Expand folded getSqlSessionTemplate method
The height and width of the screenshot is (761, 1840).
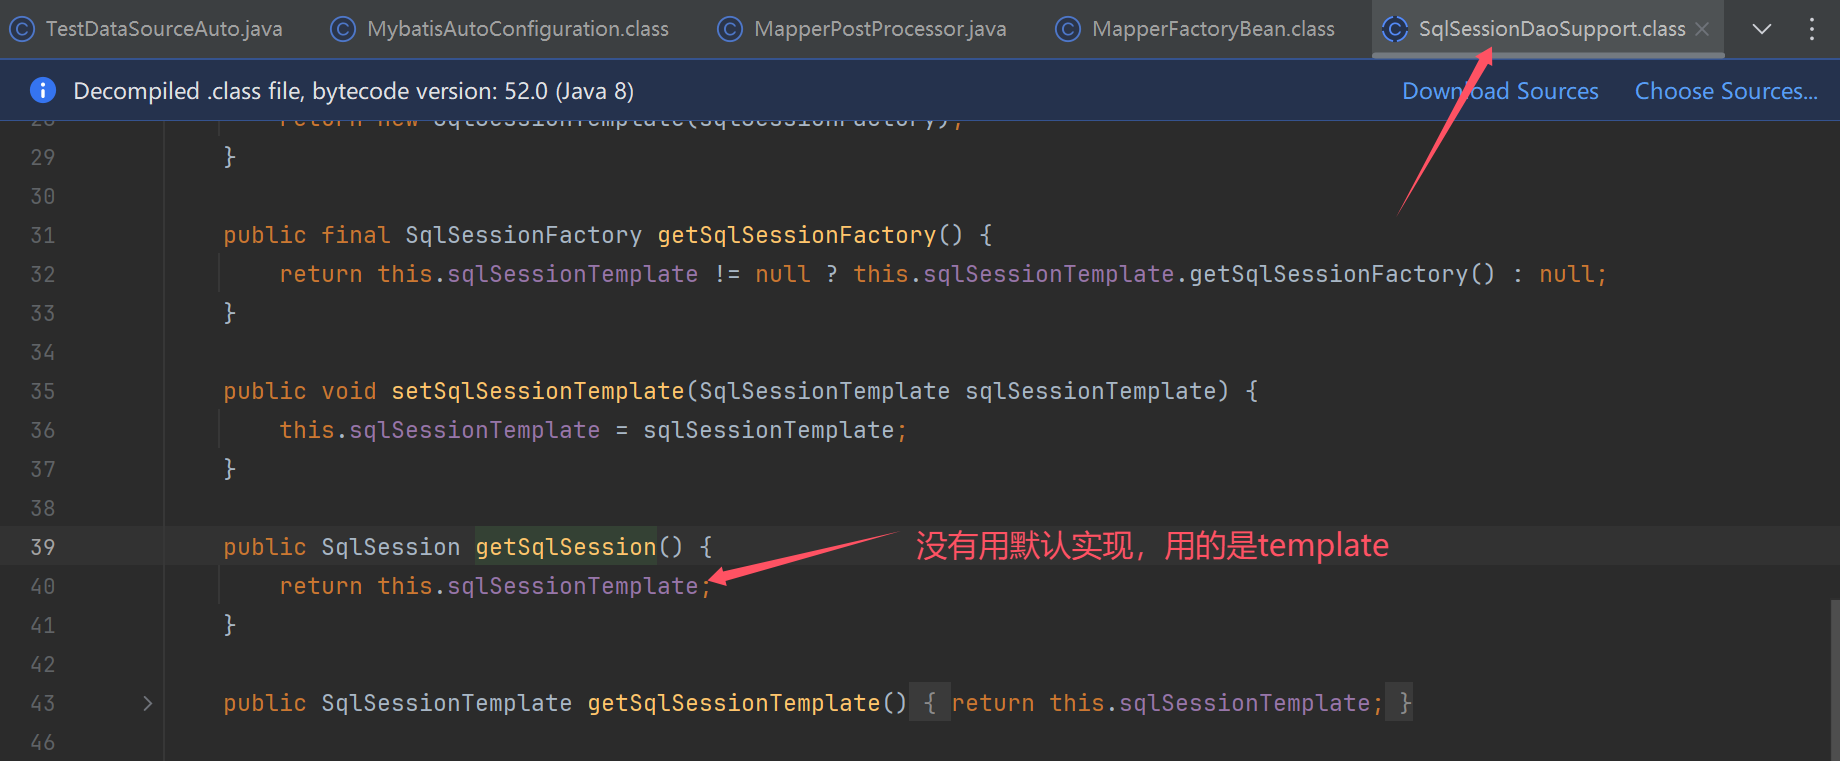coord(148,703)
